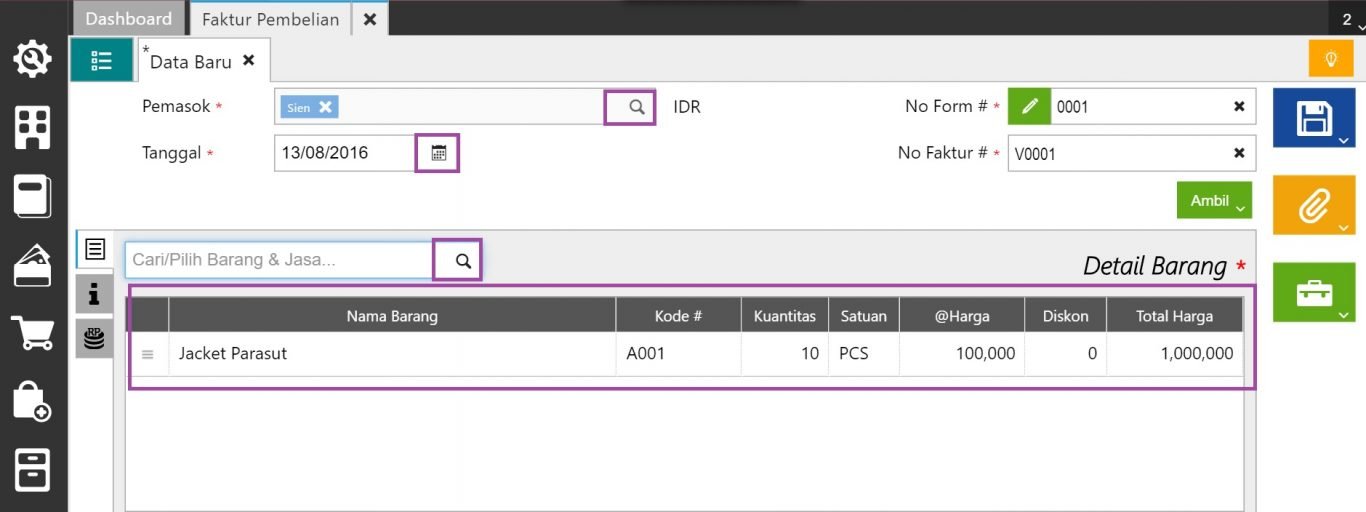The width and height of the screenshot is (1366, 512).
Task: Click the Cari/Pilih Barang & Jasa field
Action: [278, 260]
